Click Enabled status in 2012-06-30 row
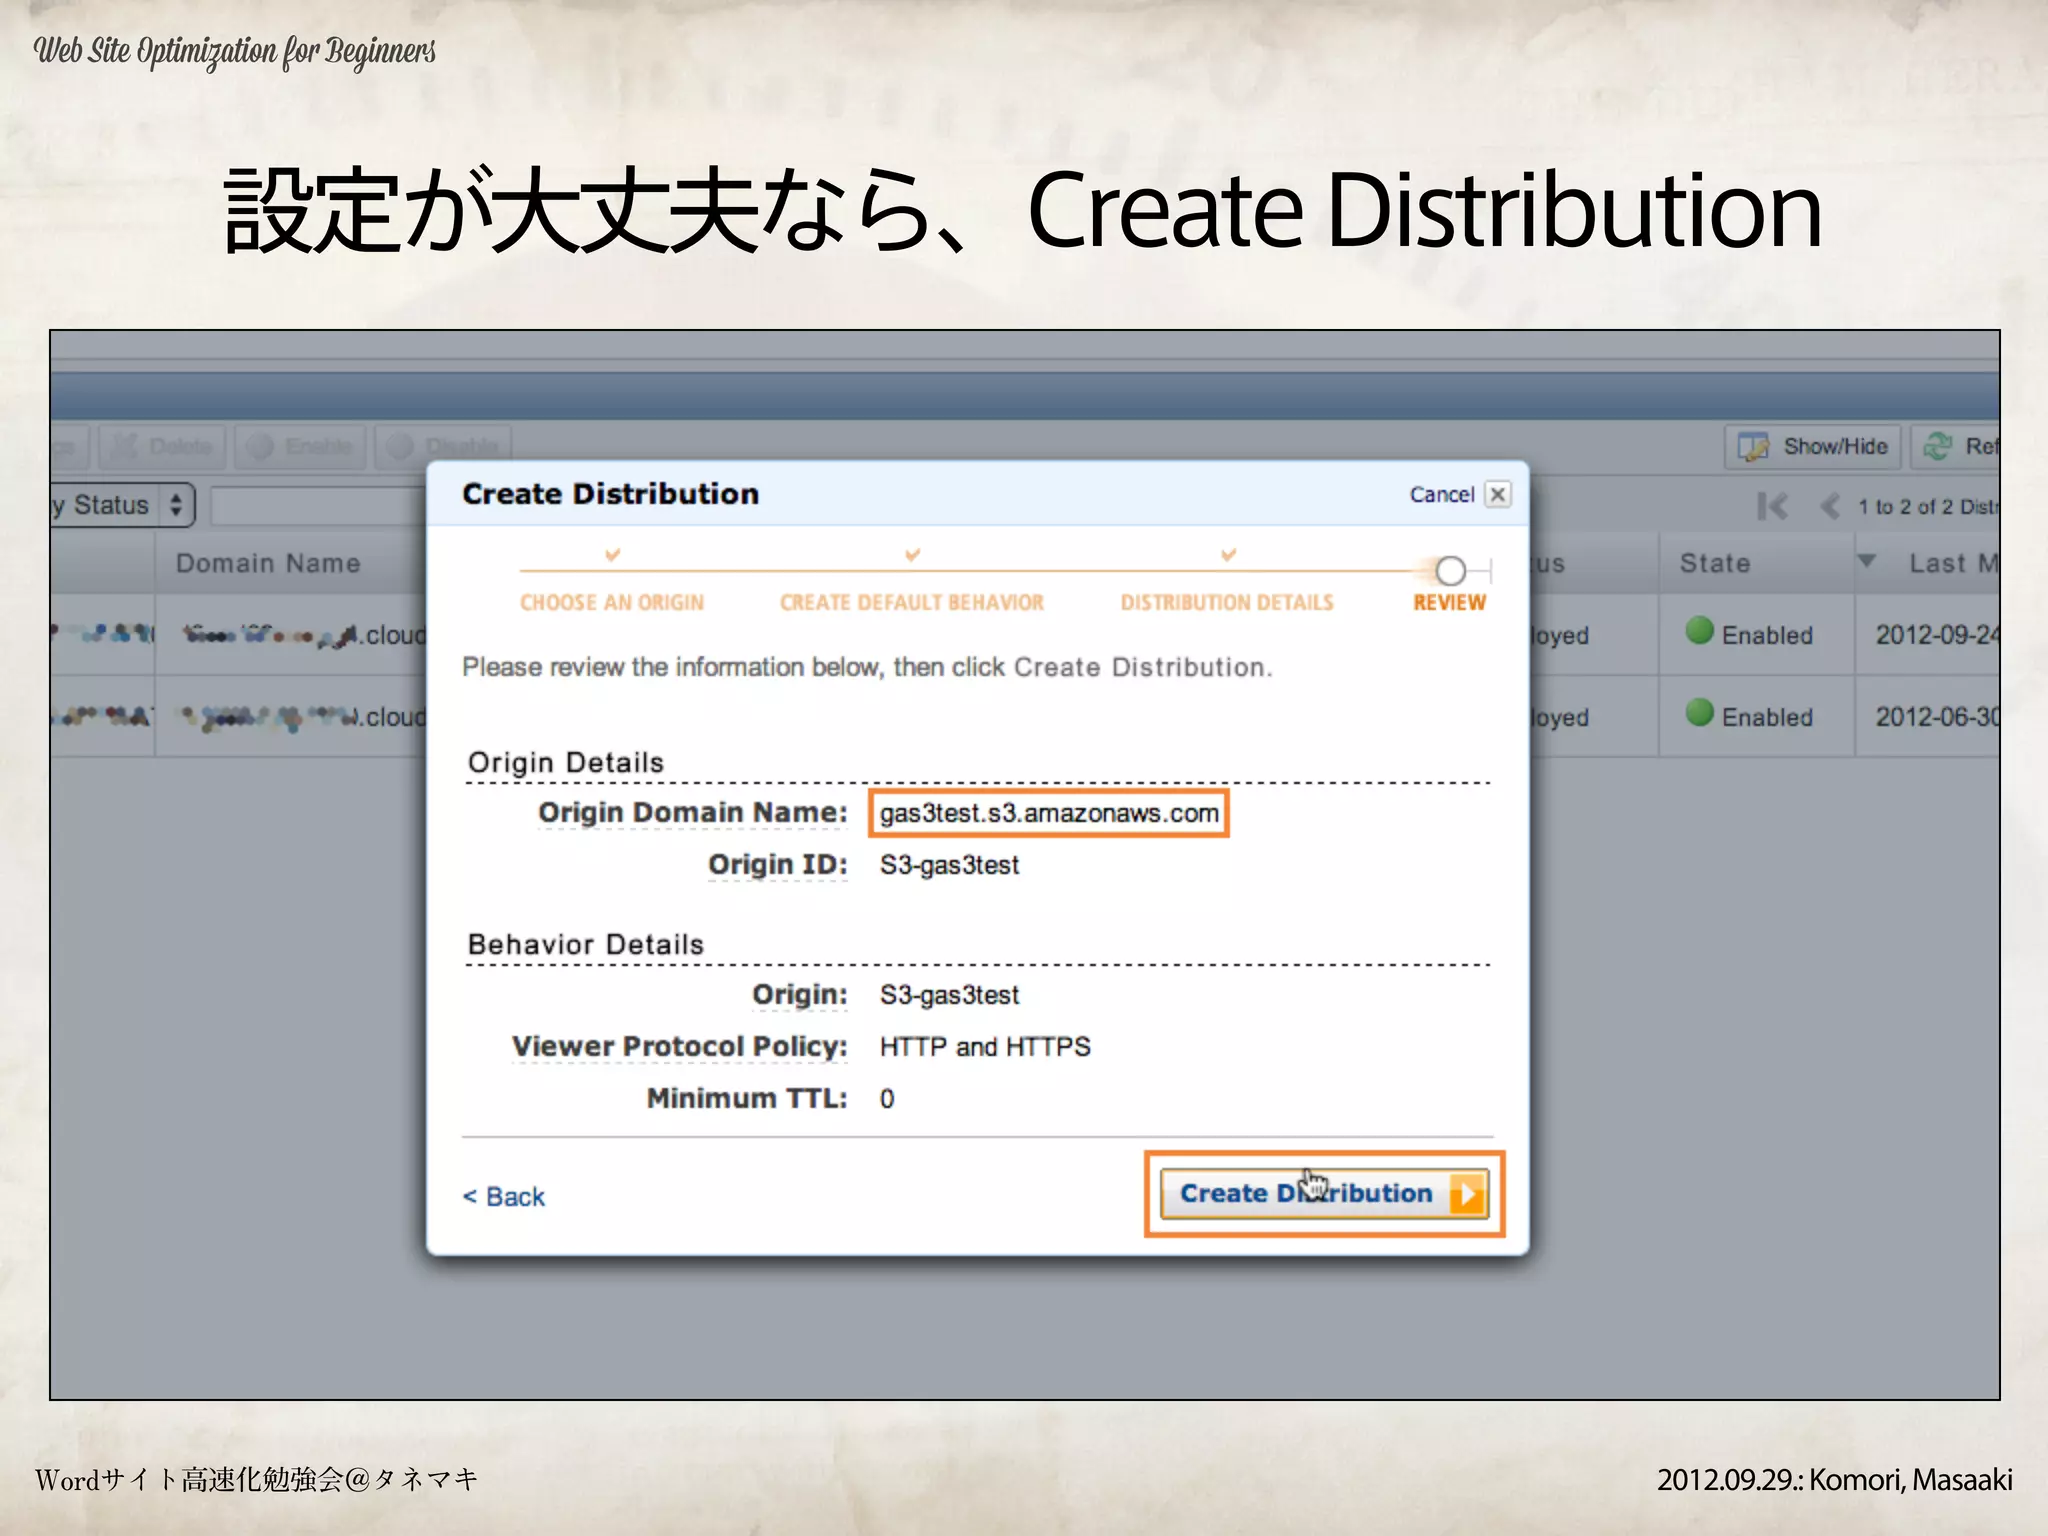Image resolution: width=2048 pixels, height=1536 pixels. pos(1766,717)
